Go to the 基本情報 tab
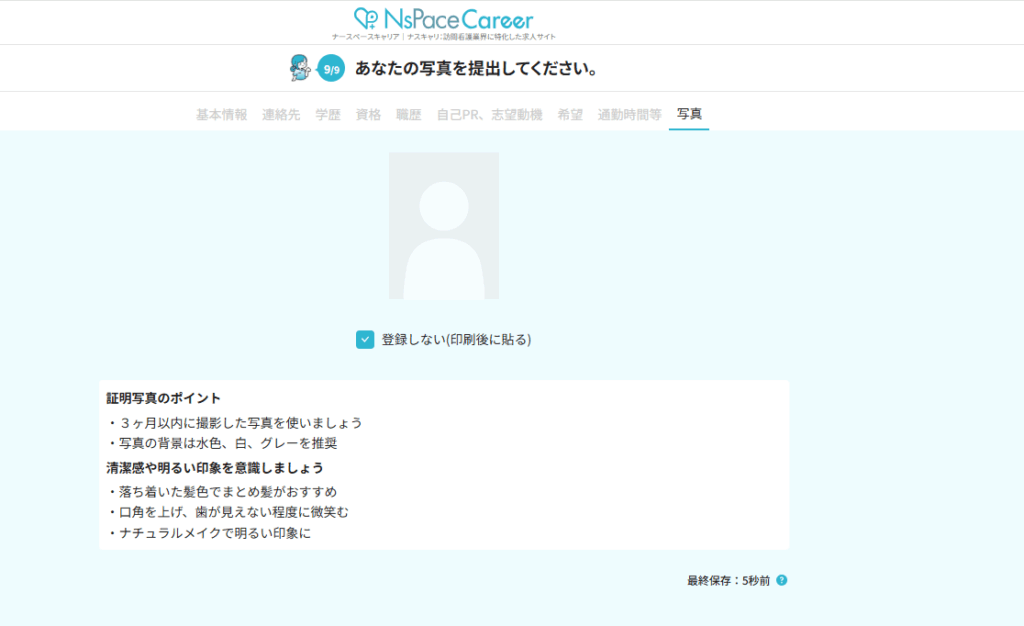Viewport: 1024px width, 626px height. (221, 115)
